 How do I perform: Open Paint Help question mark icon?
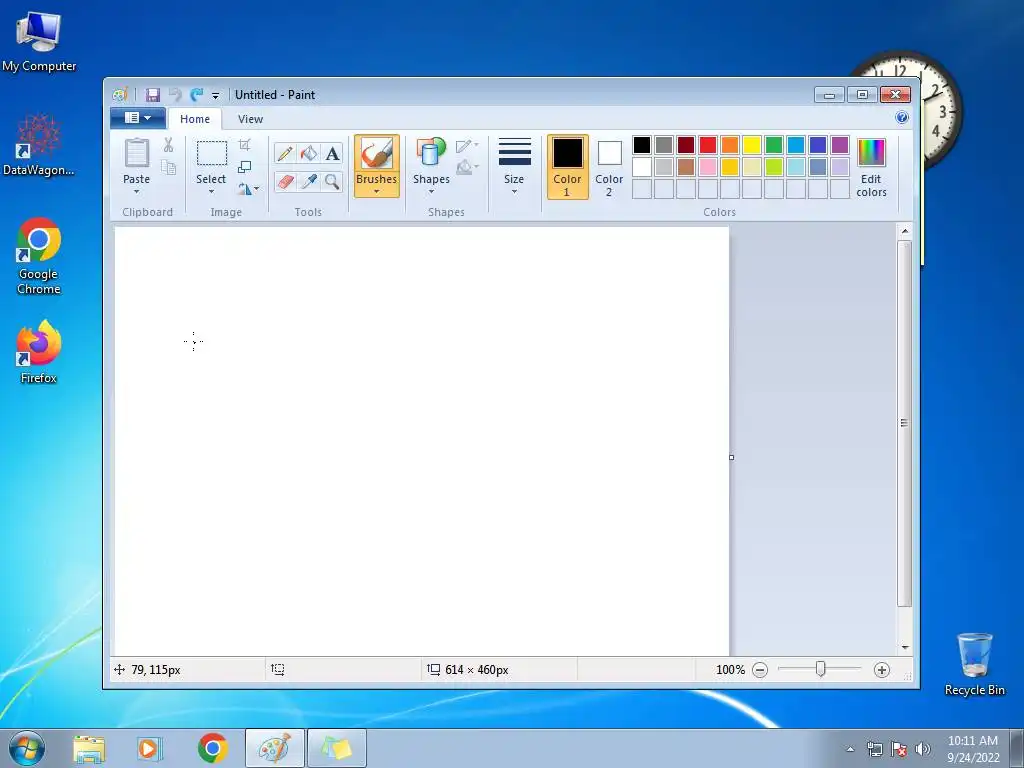(902, 118)
